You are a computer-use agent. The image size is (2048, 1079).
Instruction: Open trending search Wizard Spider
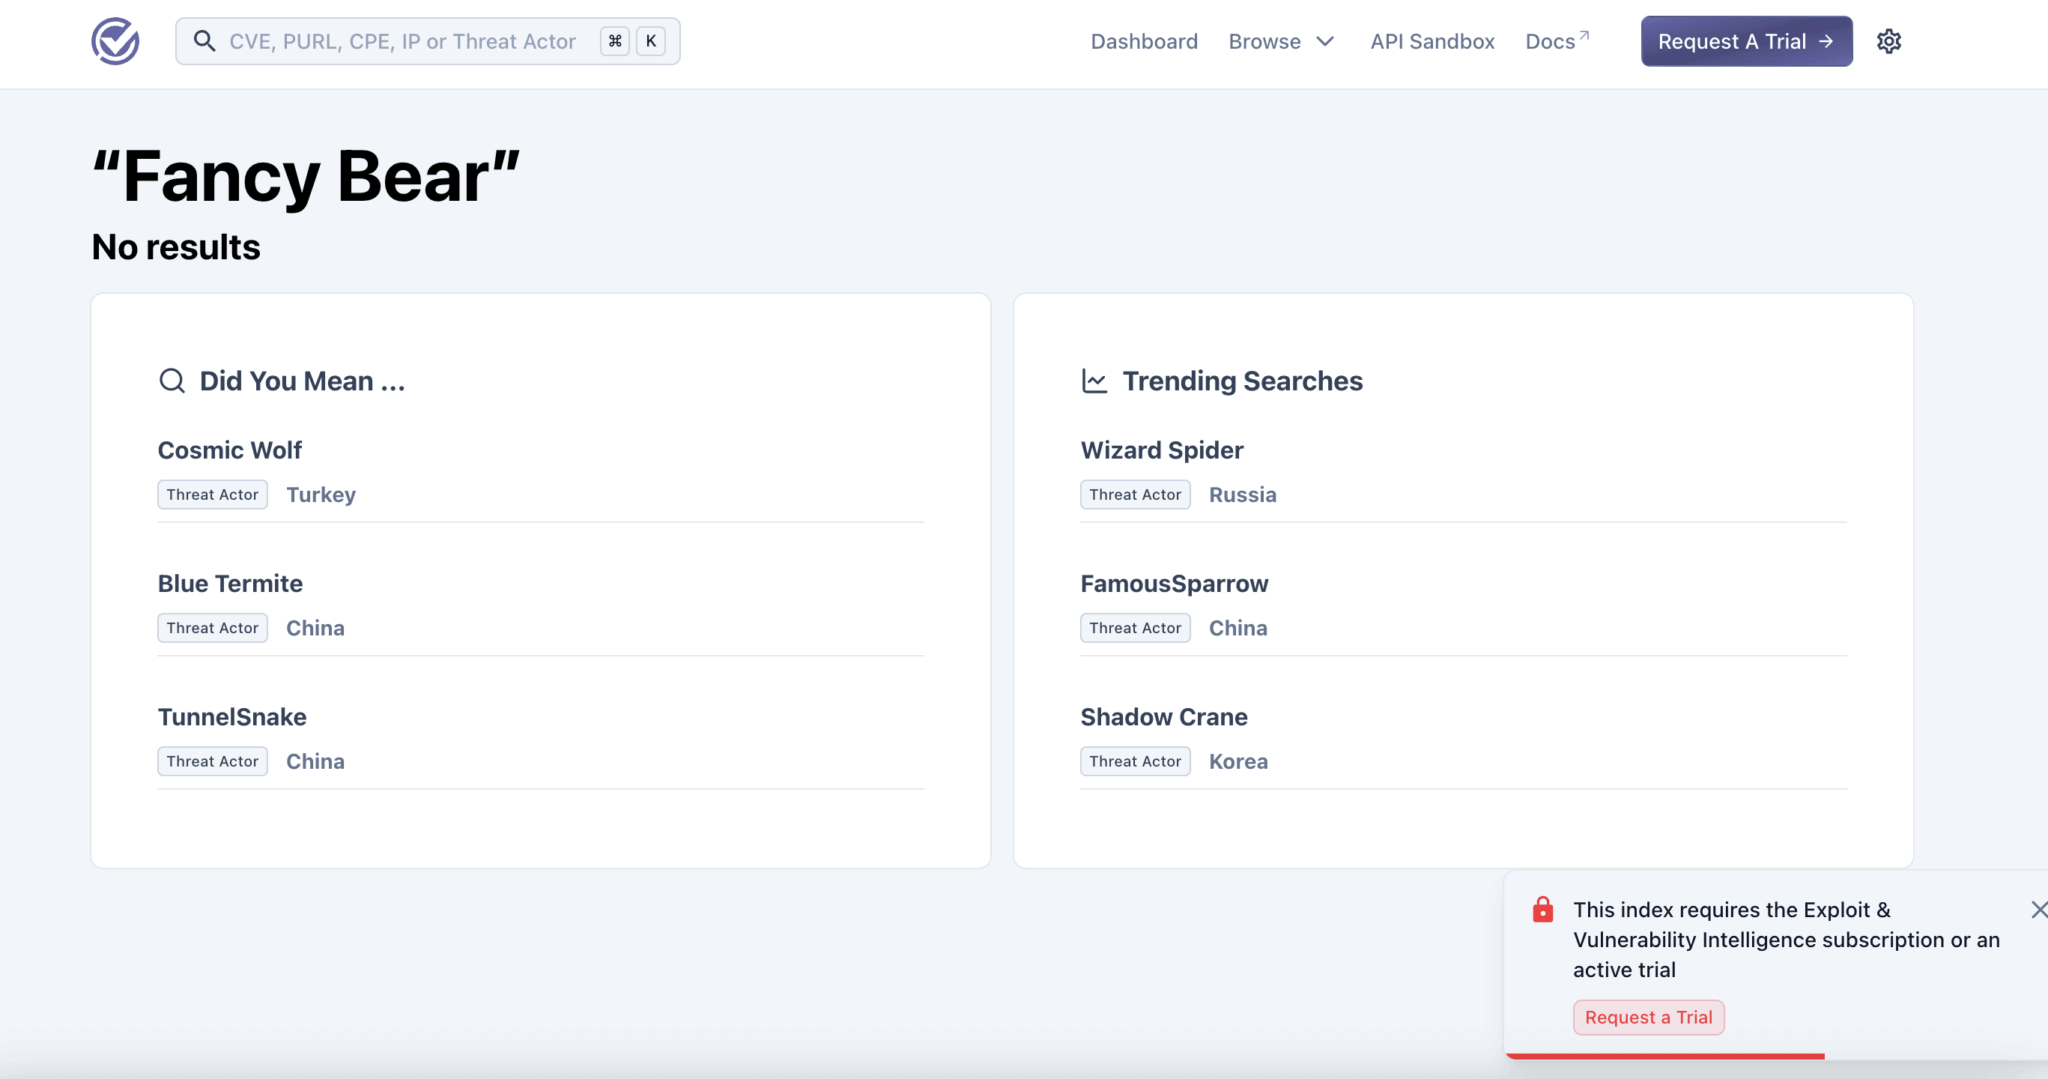coord(1162,450)
